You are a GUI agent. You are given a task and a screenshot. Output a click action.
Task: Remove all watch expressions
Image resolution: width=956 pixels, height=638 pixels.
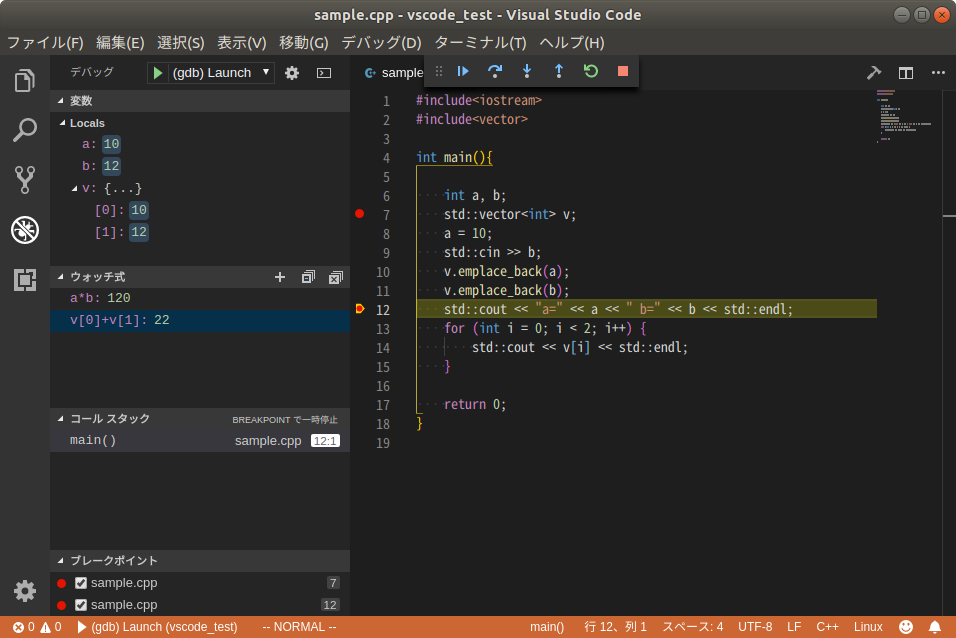point(336,278)
